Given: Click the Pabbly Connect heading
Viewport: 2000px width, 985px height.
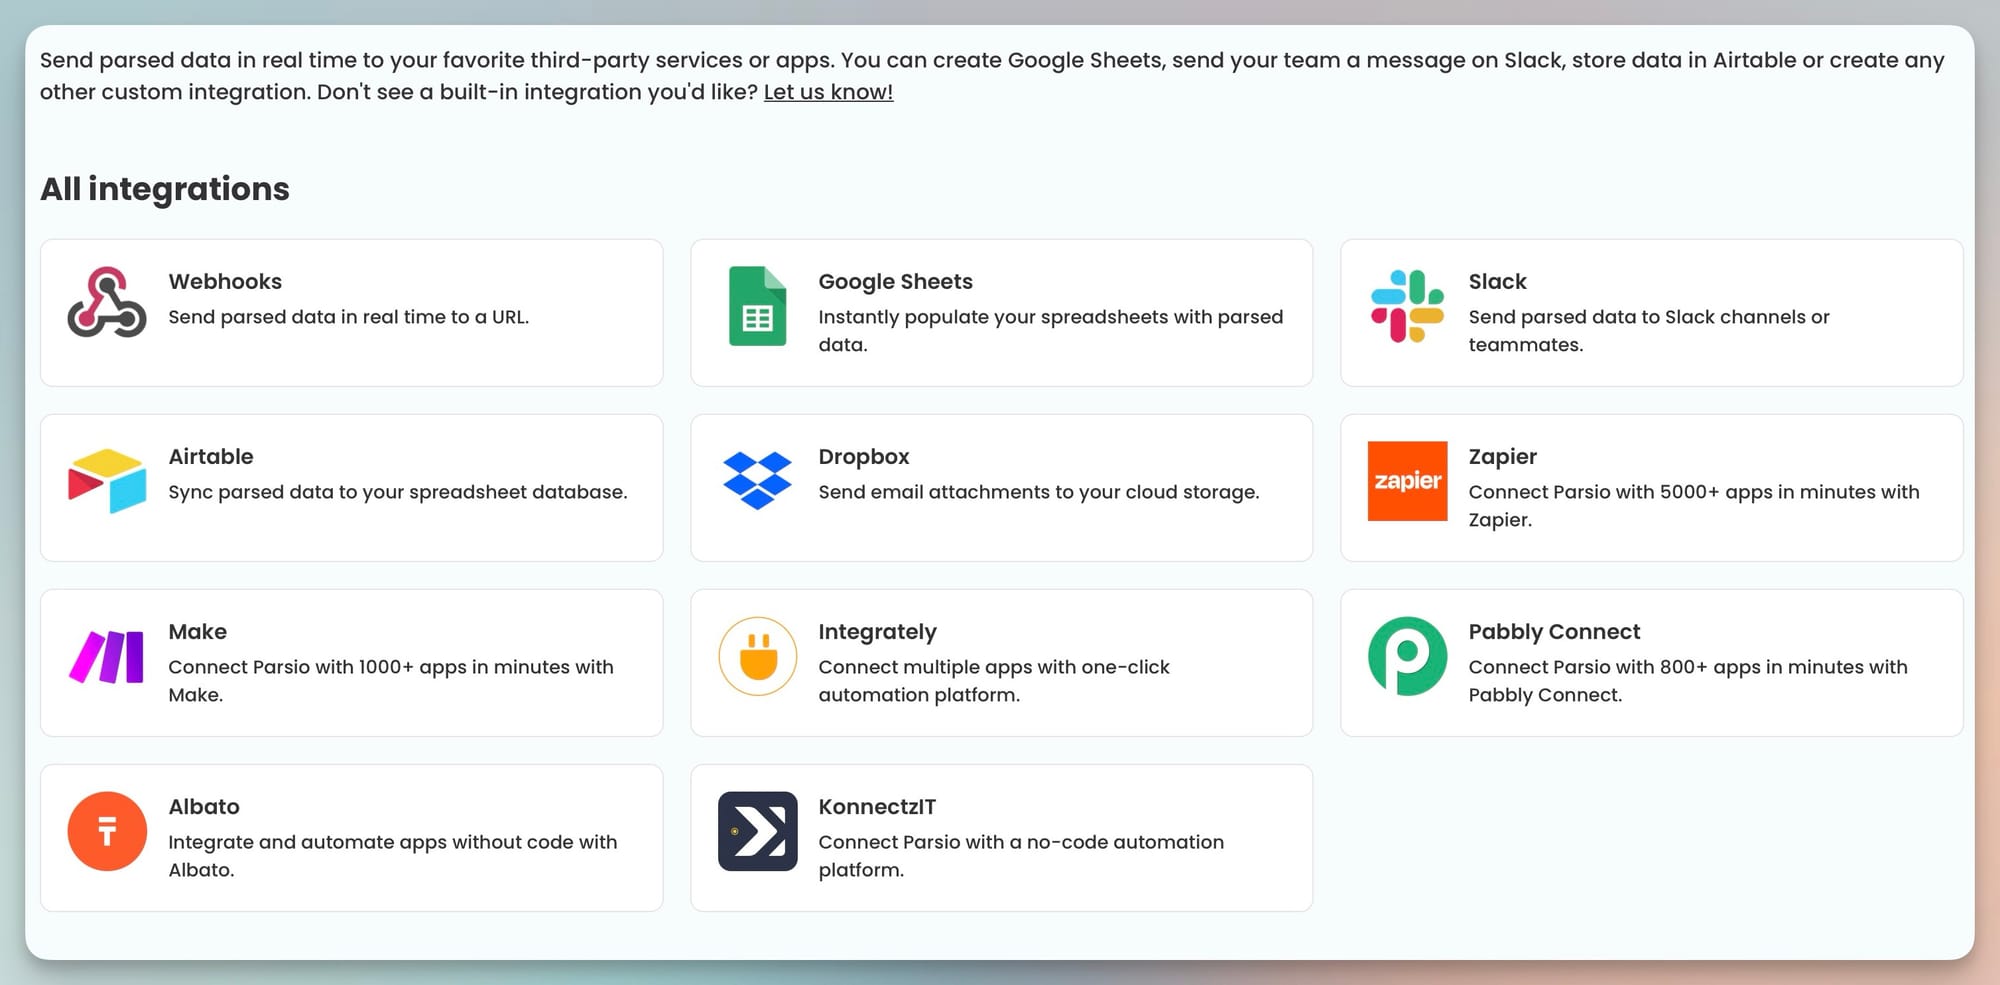Looking at the screenshot, I should [x=1554, y=632].
